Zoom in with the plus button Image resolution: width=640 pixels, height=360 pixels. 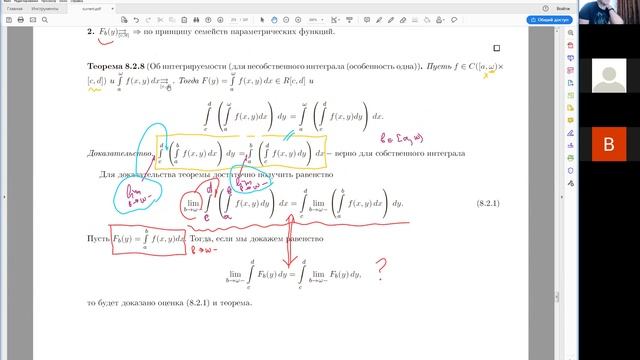pos(298,20)
